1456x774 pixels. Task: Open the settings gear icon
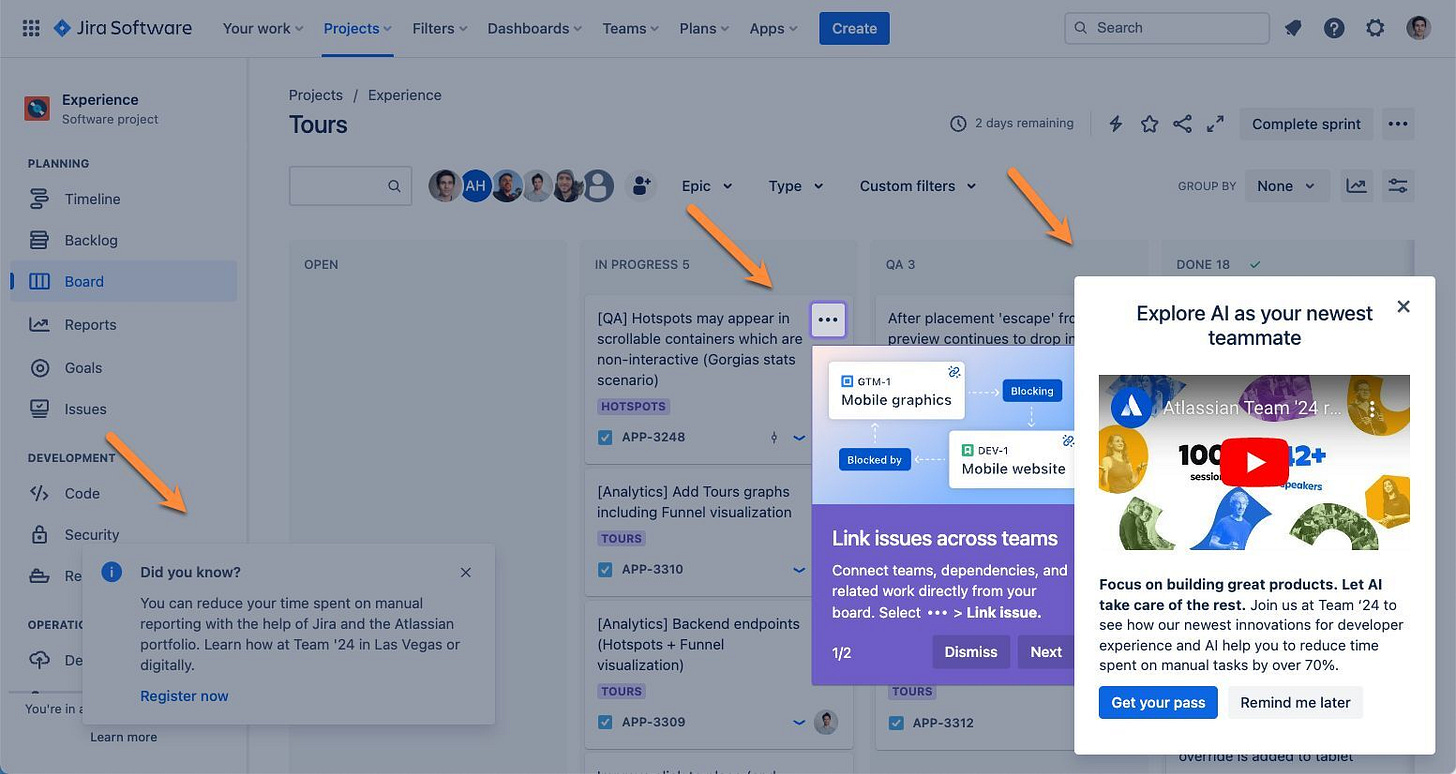tap(1376, 28)
